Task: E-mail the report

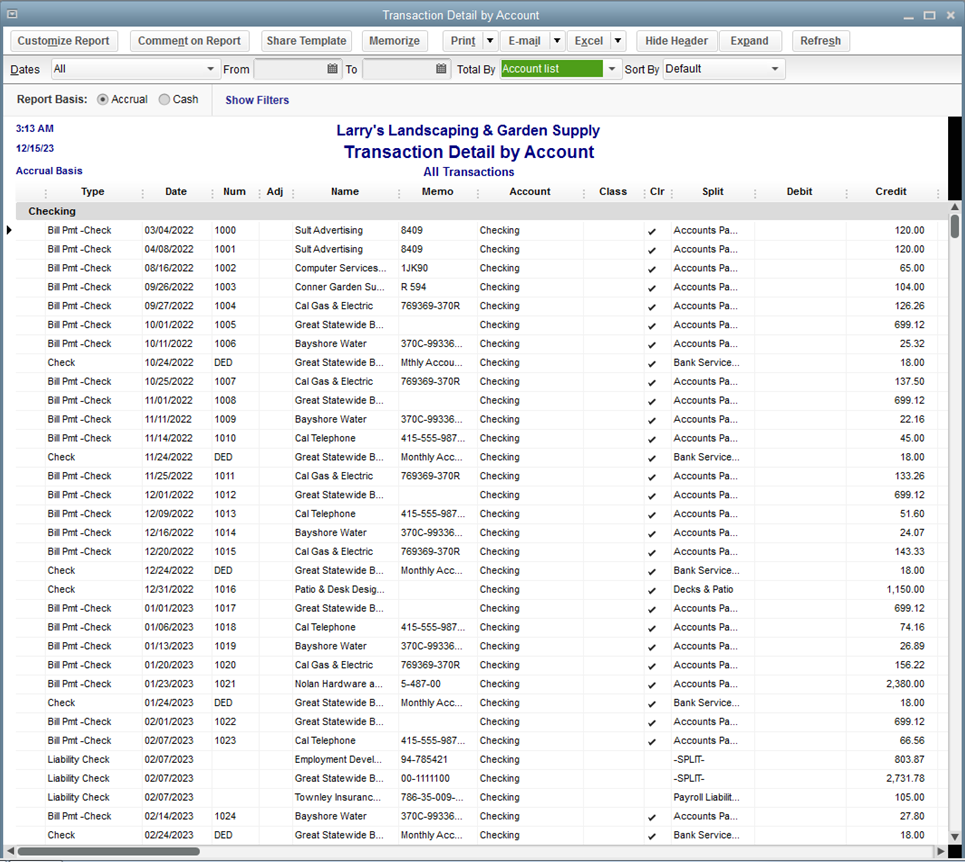Action: pos(524,41)
